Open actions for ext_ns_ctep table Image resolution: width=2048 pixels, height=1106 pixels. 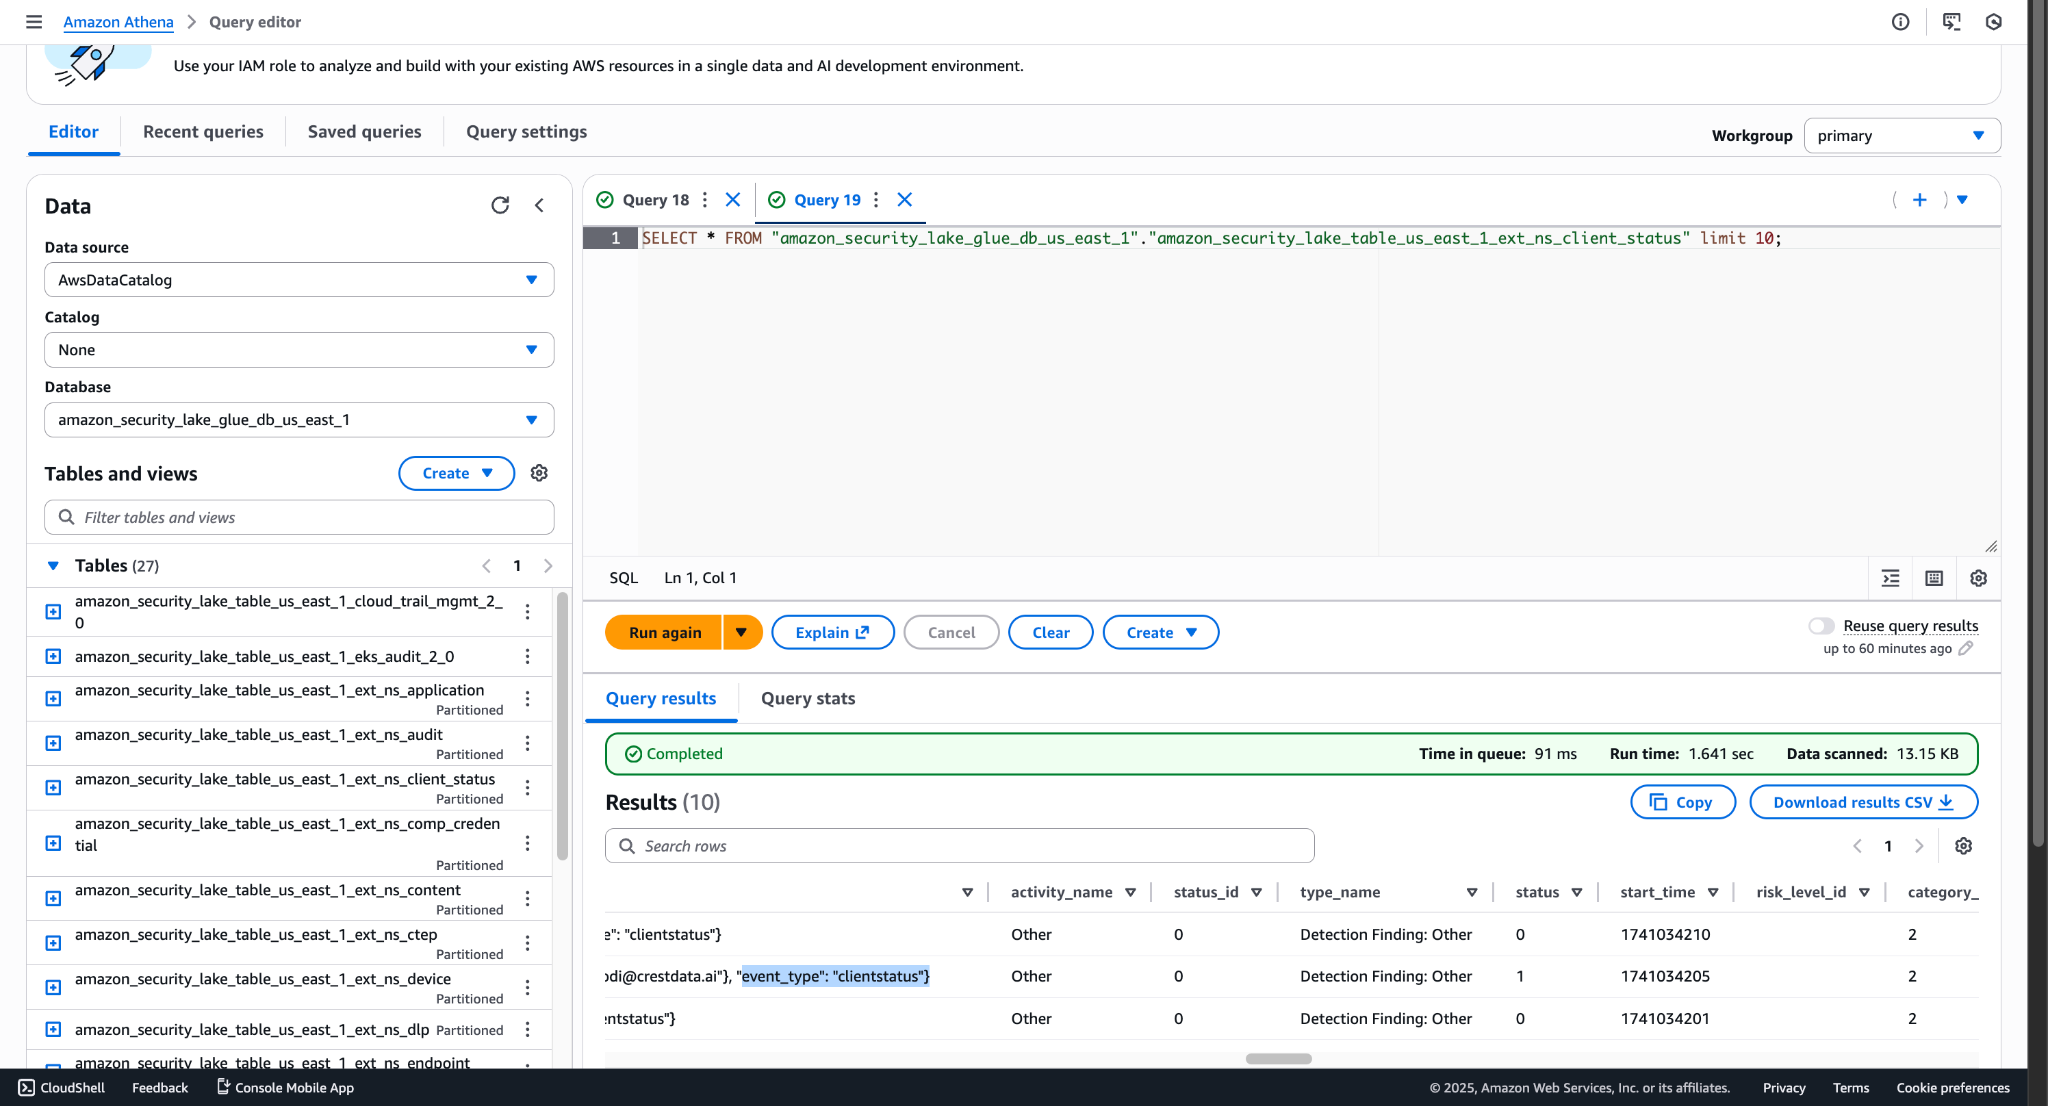point(527,943)
